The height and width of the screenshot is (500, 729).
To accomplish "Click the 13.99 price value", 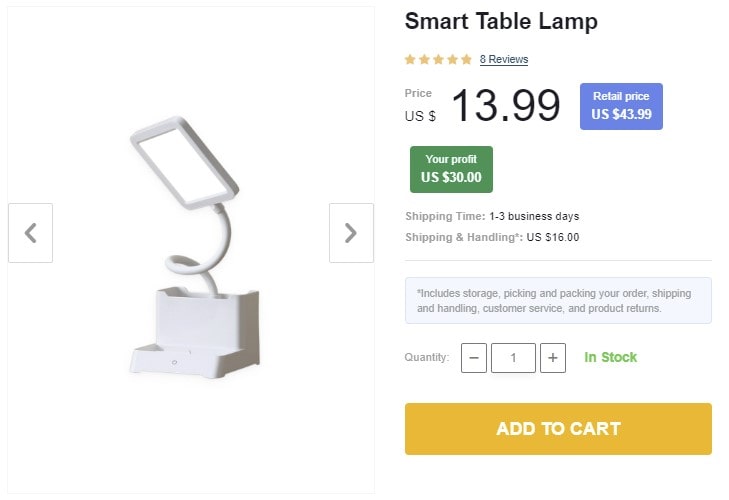I will click(x=505, y=105).
